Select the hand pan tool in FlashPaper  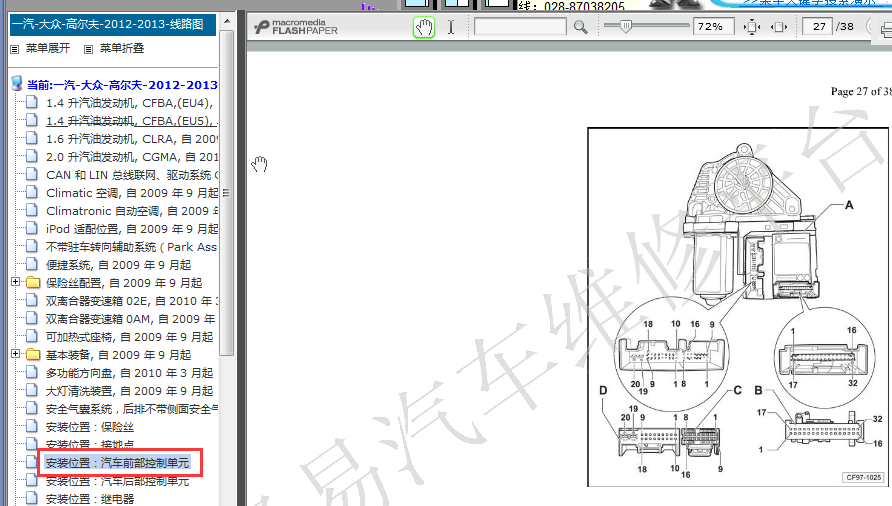point(424,27)
